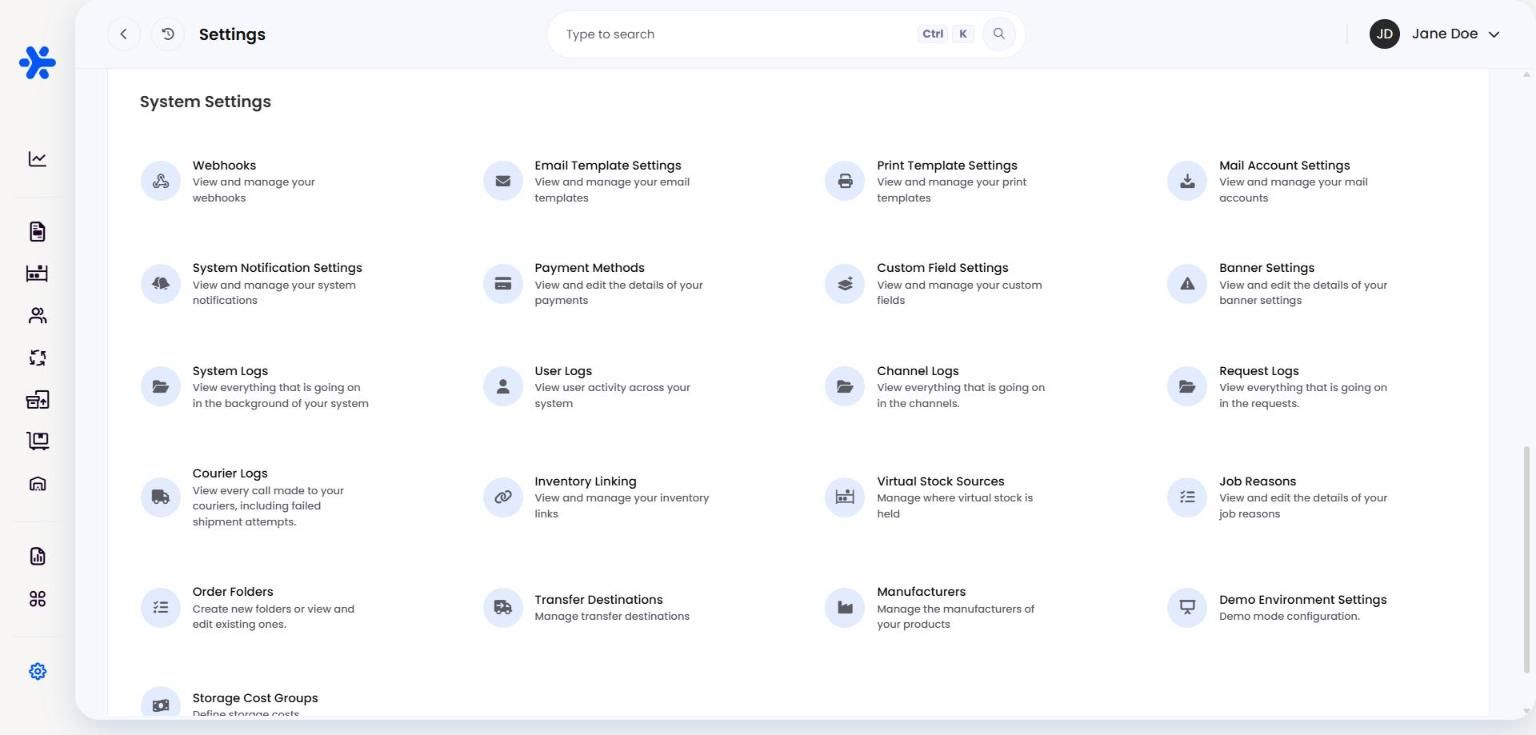
Task: Click the JD user avatar
Action: tap(1384, 34)
